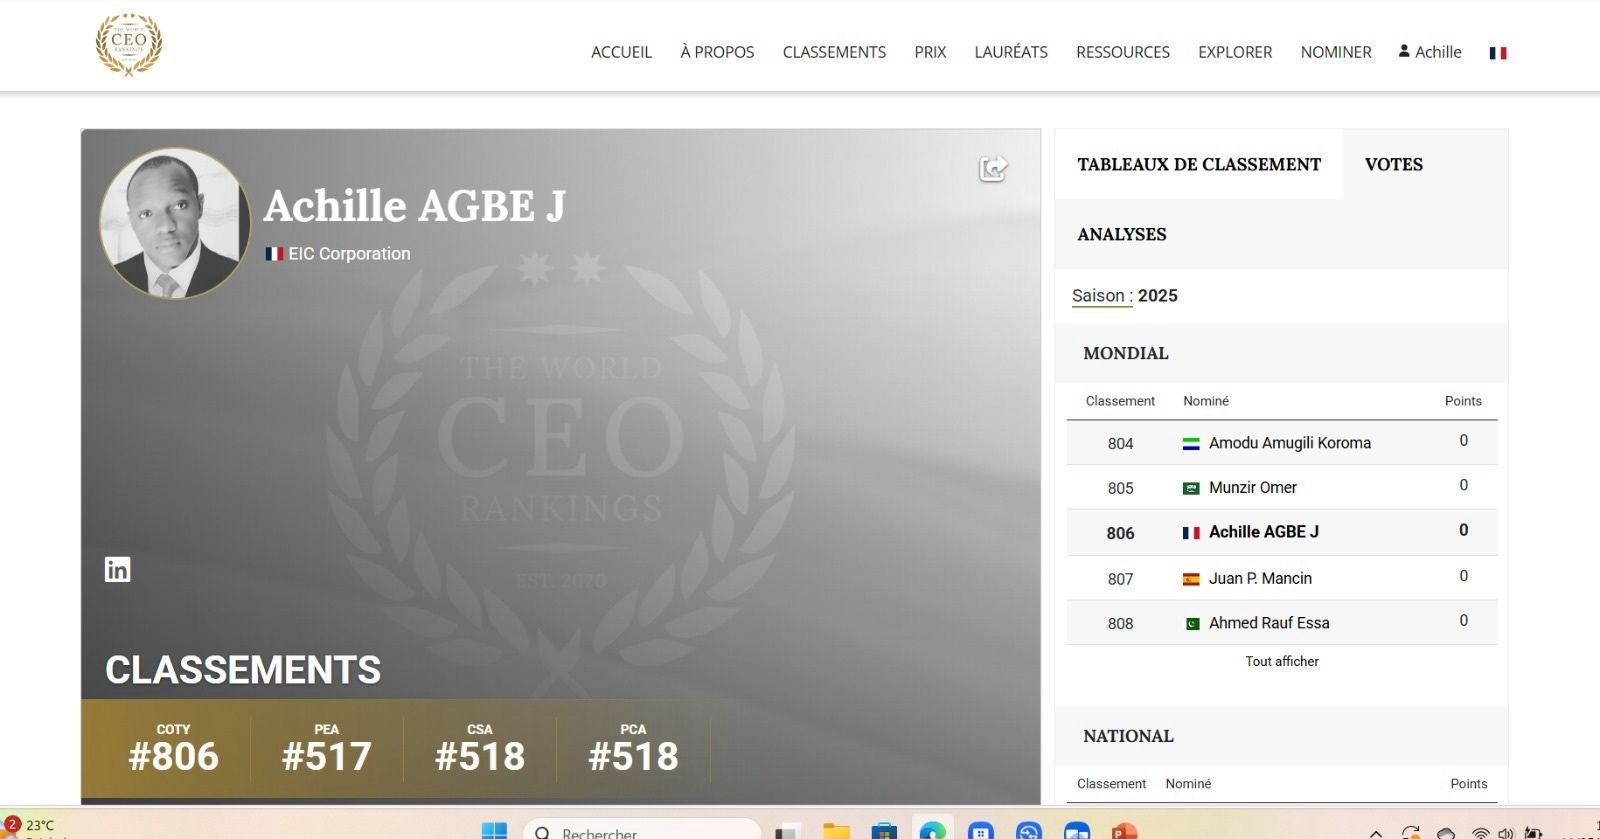The height and width of the screenshot is (839, 1600).
Task: Open the LinkedIn profile icon
Action: [118, 569]
